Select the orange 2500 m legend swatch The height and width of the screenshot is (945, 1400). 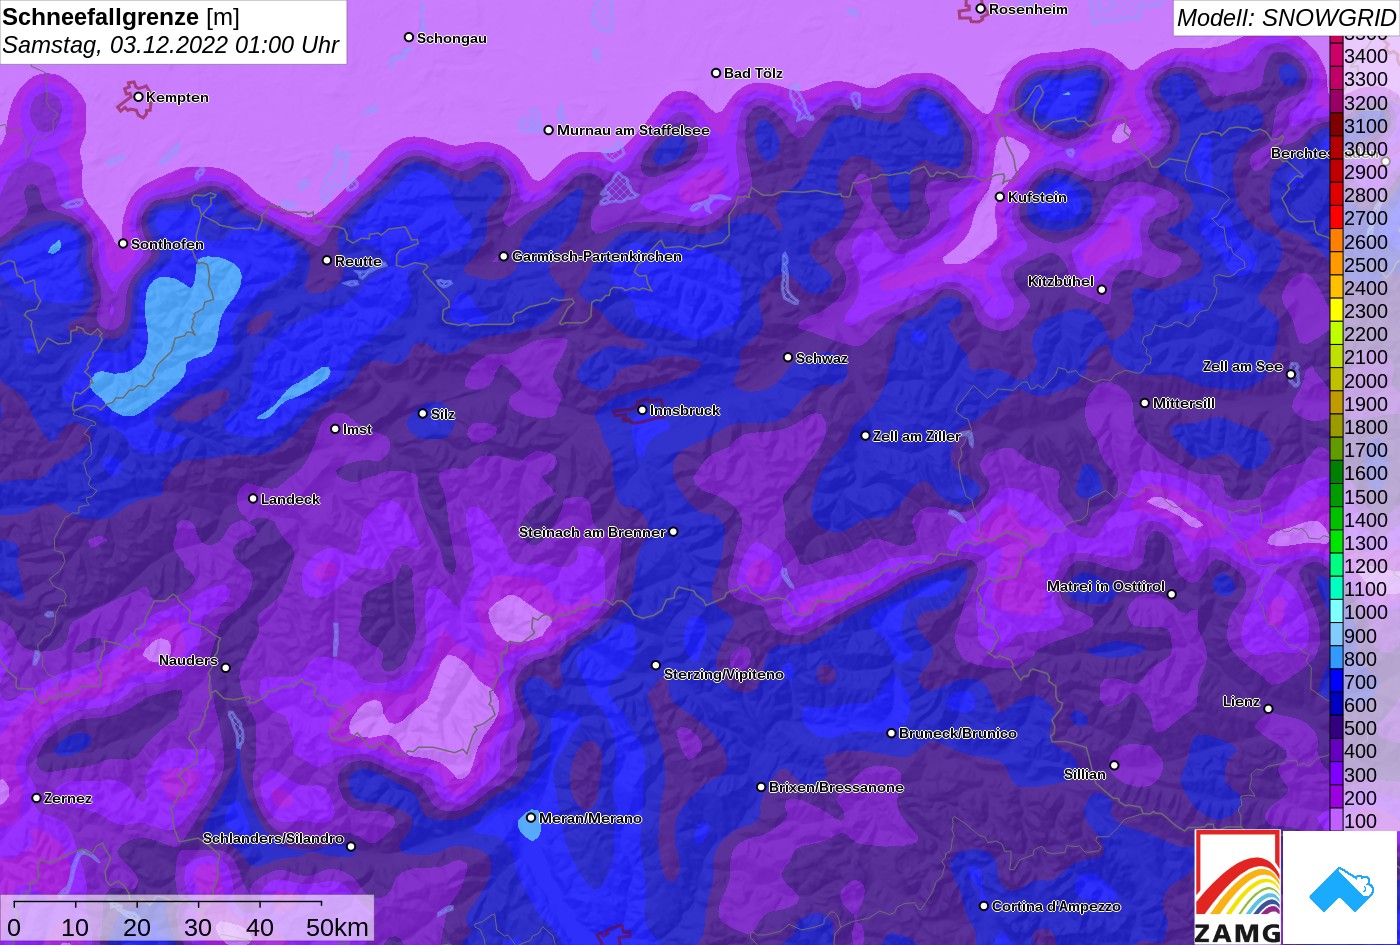pos(1336,265)
